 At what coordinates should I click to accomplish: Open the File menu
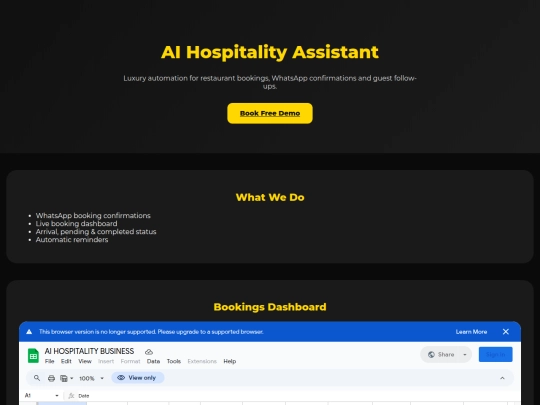50,361
